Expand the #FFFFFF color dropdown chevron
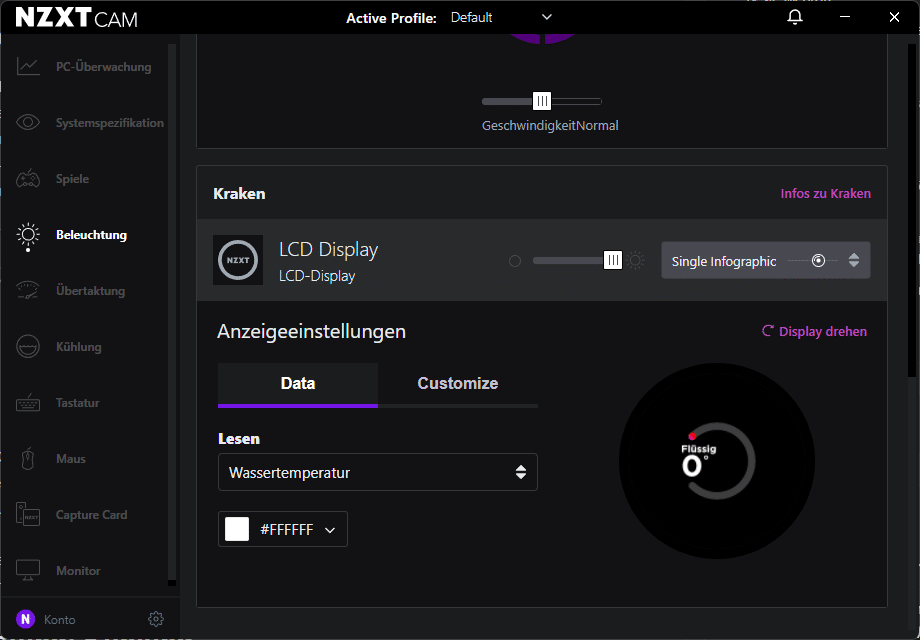This screenshot has height=640, width=920. coord(330,530)
